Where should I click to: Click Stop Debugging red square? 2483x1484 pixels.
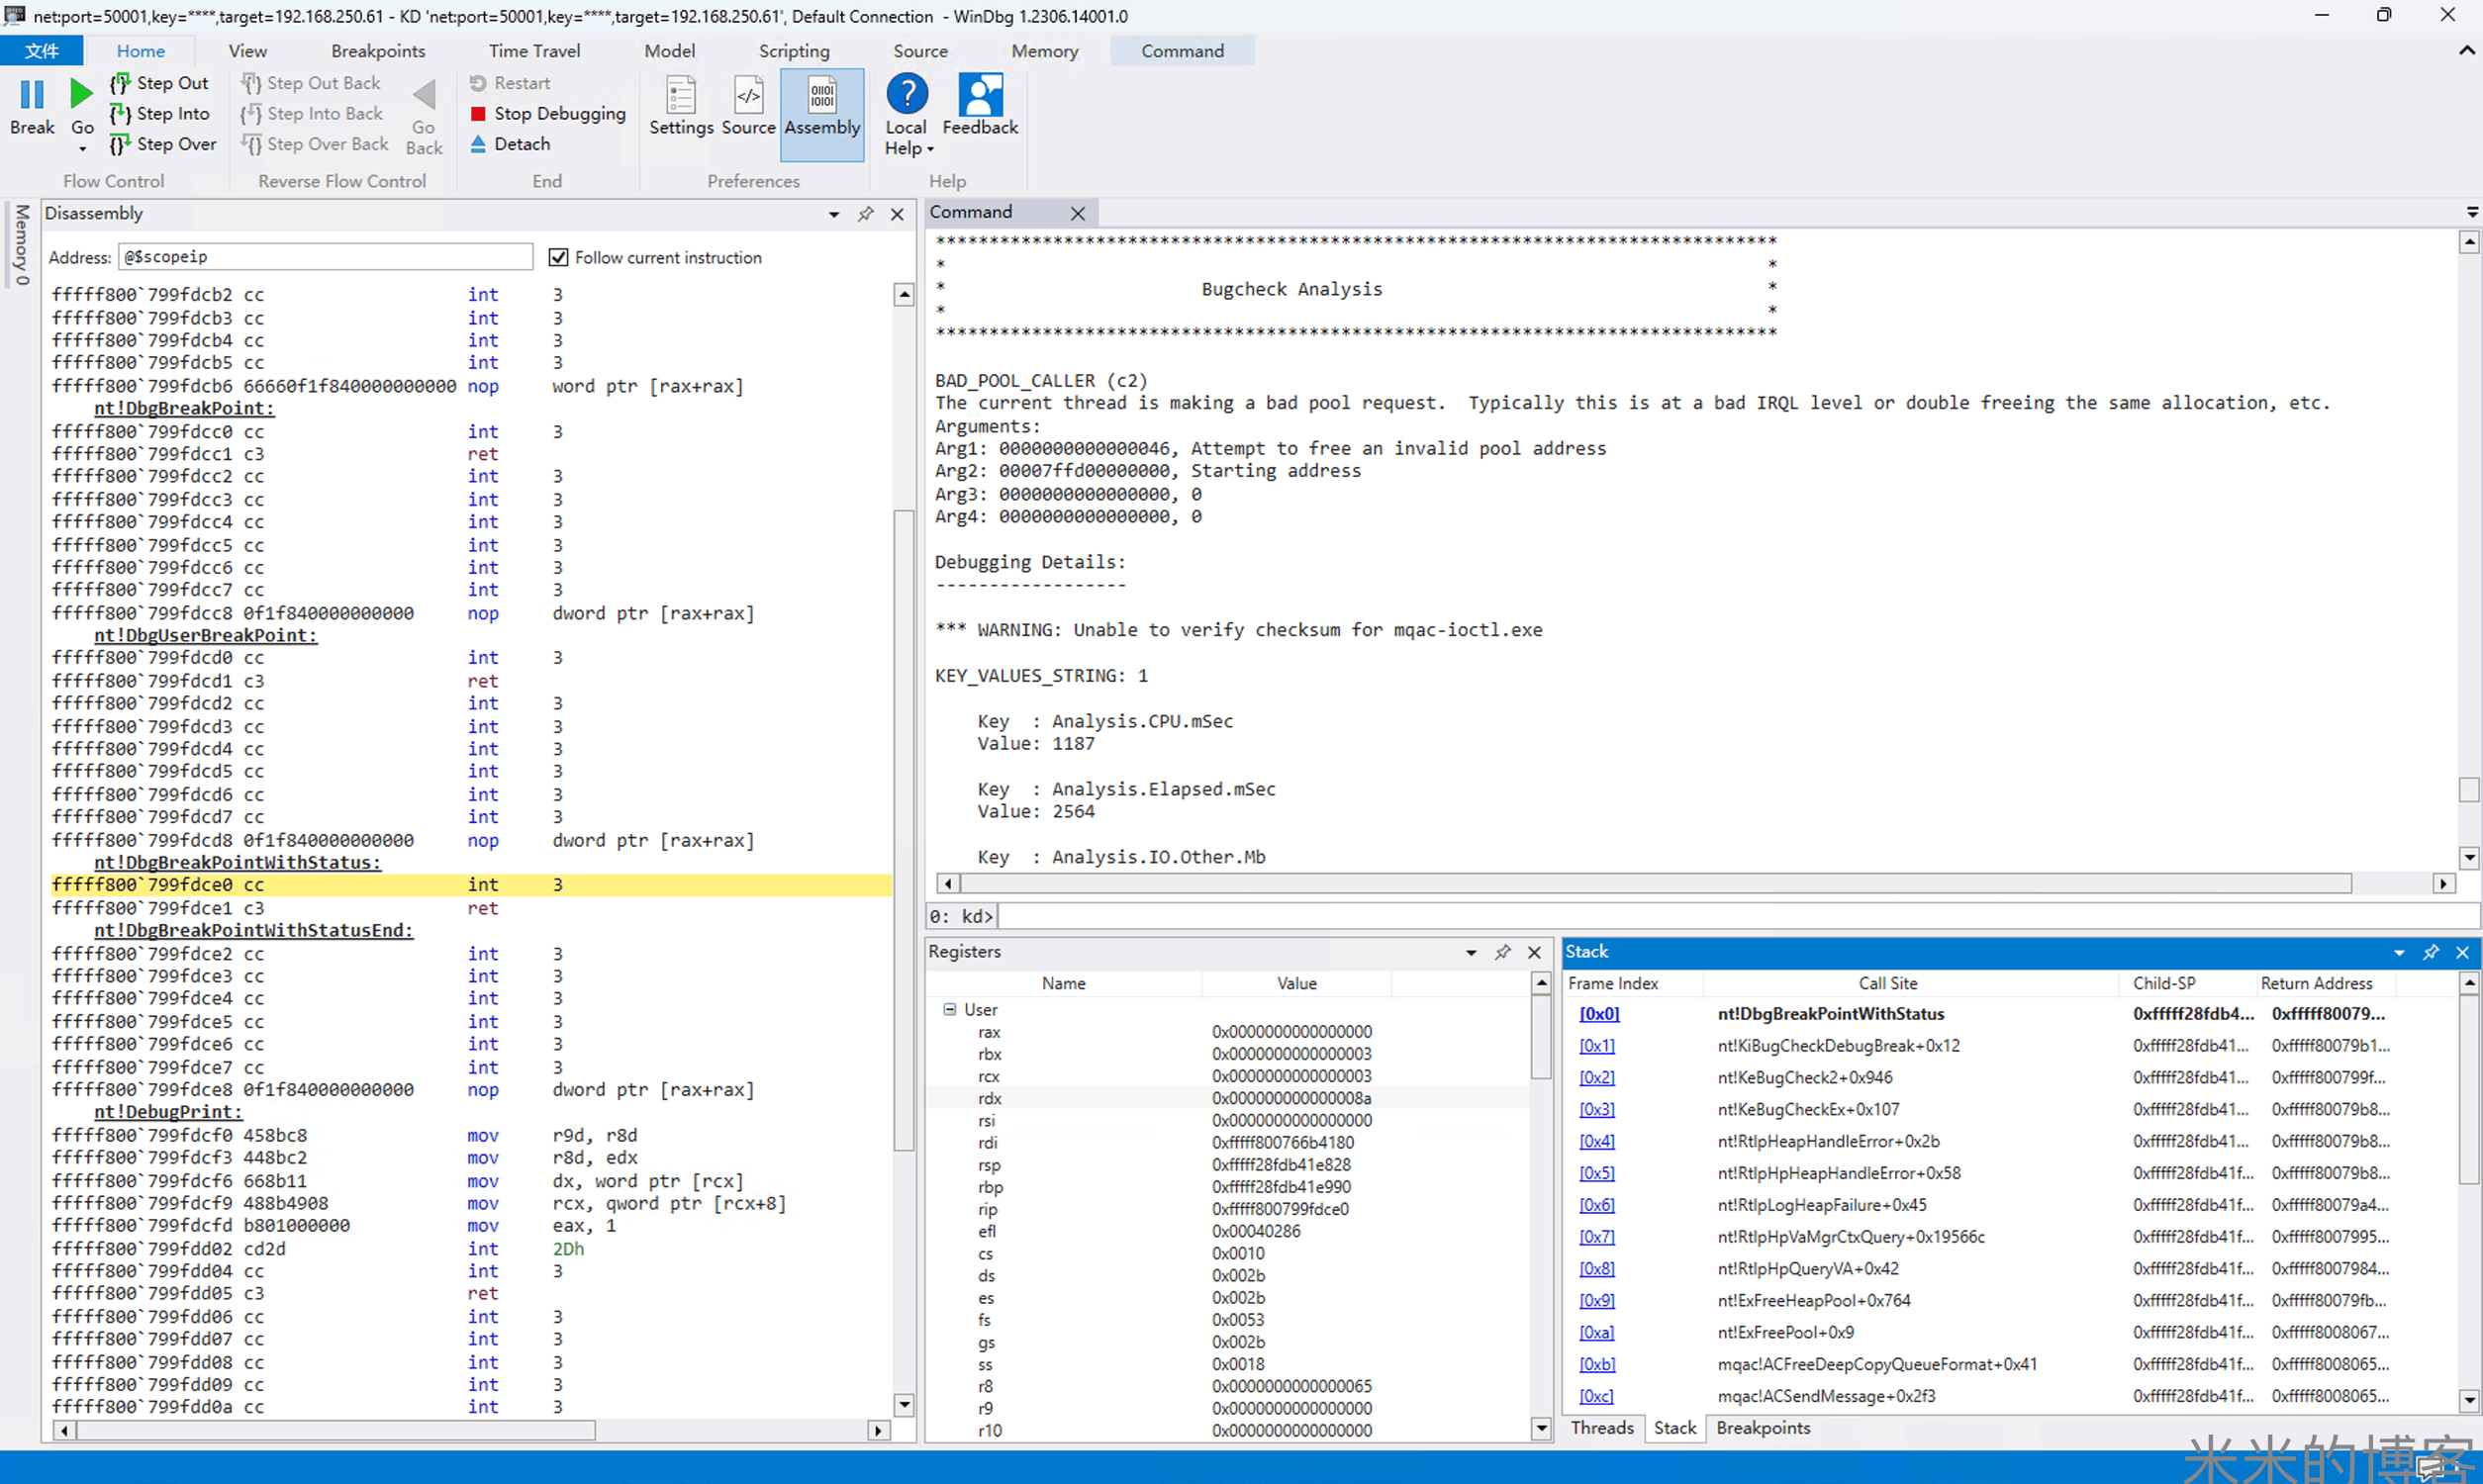tap(478, 114)
